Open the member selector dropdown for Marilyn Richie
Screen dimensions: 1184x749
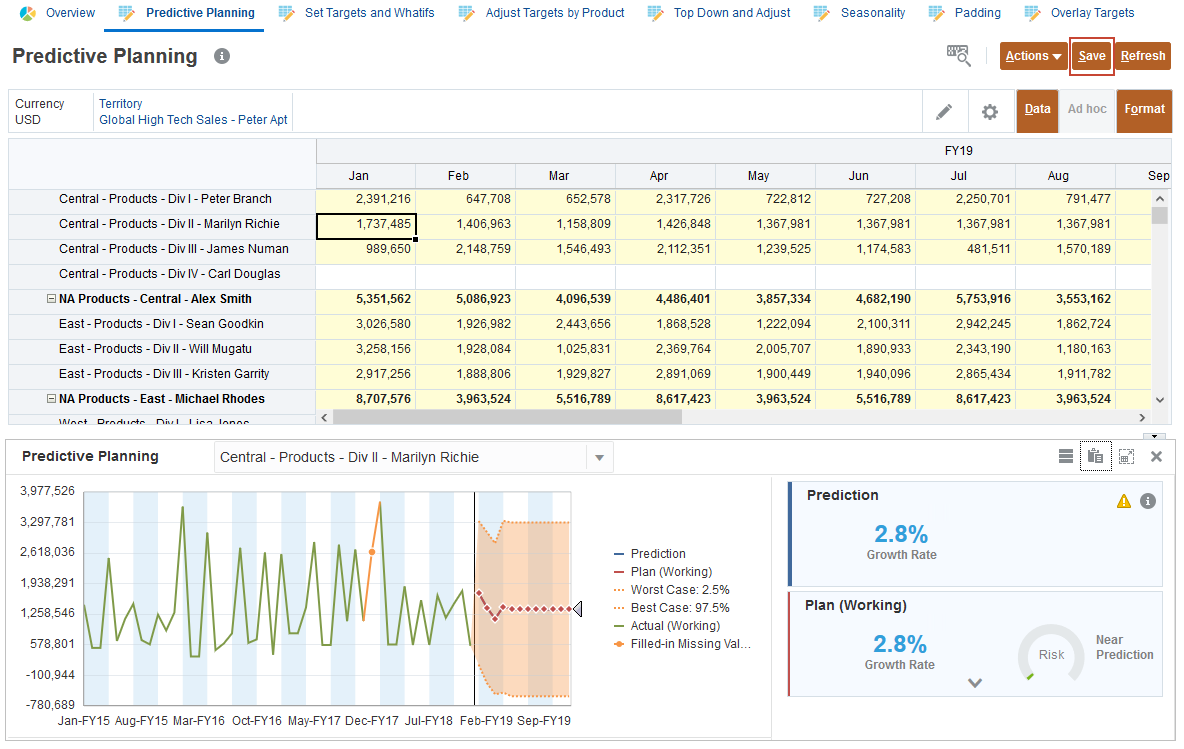[x=599, y=458]
